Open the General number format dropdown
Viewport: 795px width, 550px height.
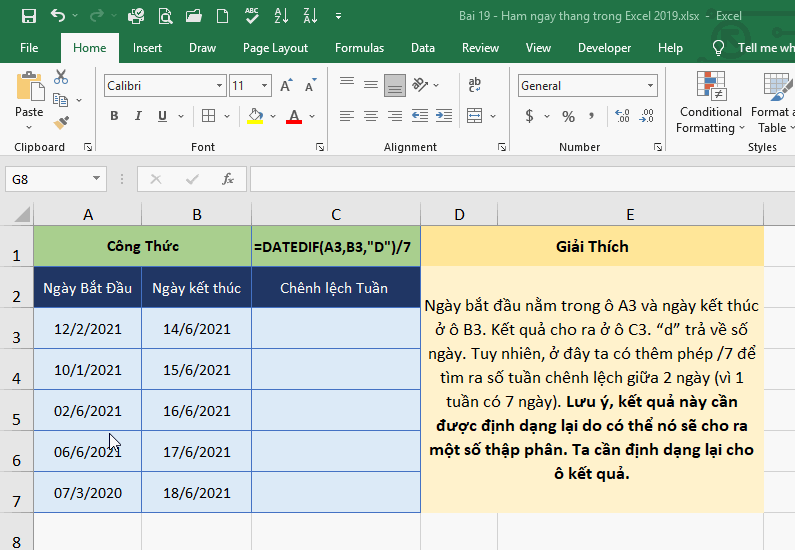coord(650,86)
